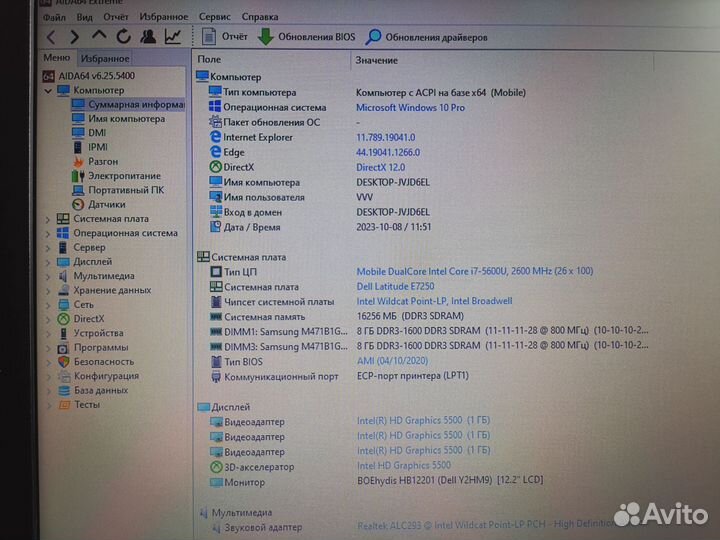Open the Отчёт menu
The image size is (720, 540).
pyautogui.click(x=116, y=17)
